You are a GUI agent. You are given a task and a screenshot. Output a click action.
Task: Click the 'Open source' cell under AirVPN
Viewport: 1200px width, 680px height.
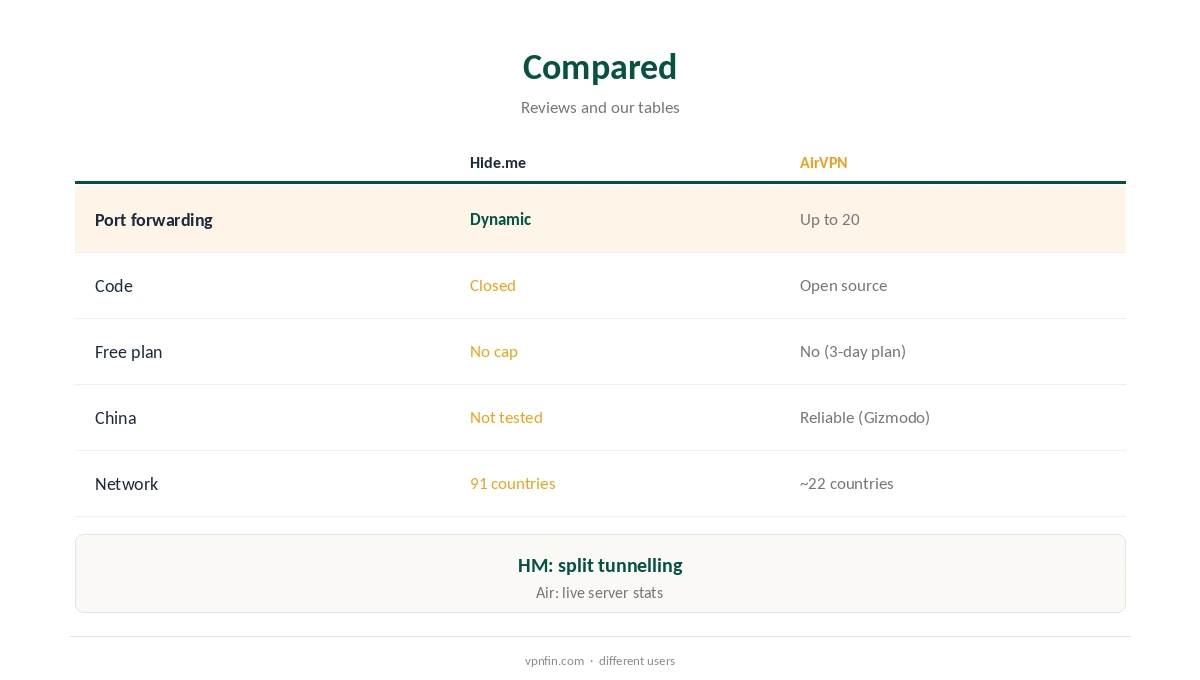click(843, 285)
